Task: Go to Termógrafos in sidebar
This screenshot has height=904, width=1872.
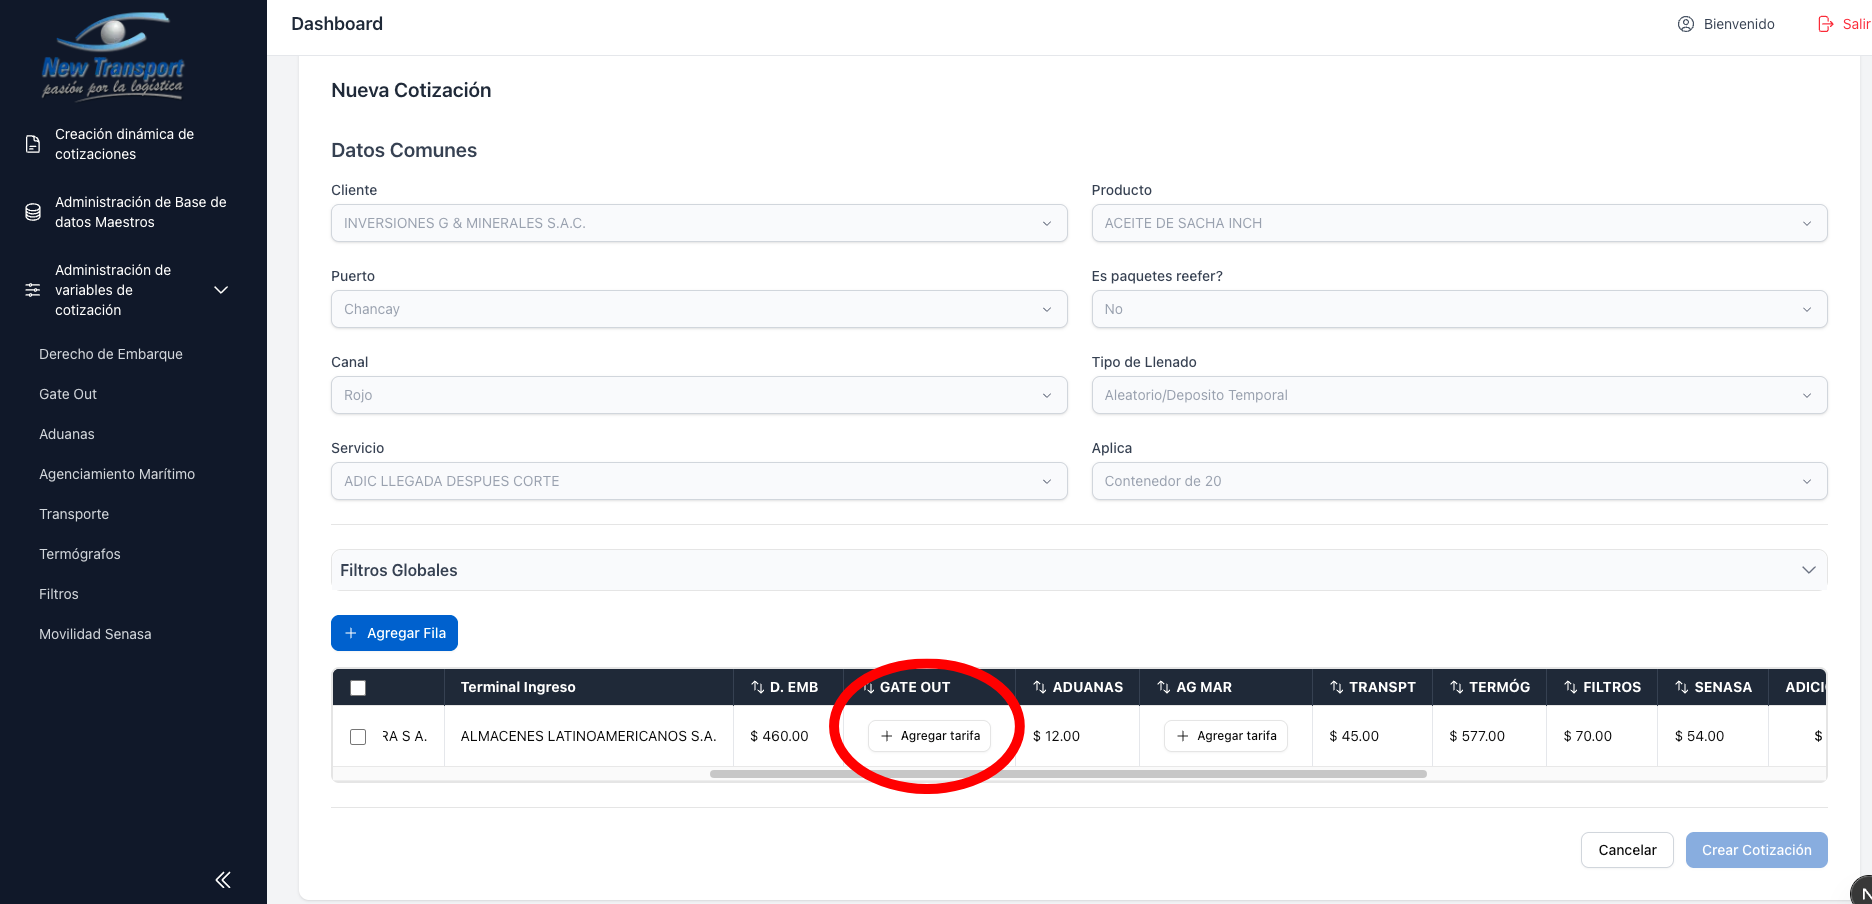Action: click(80, 554)
